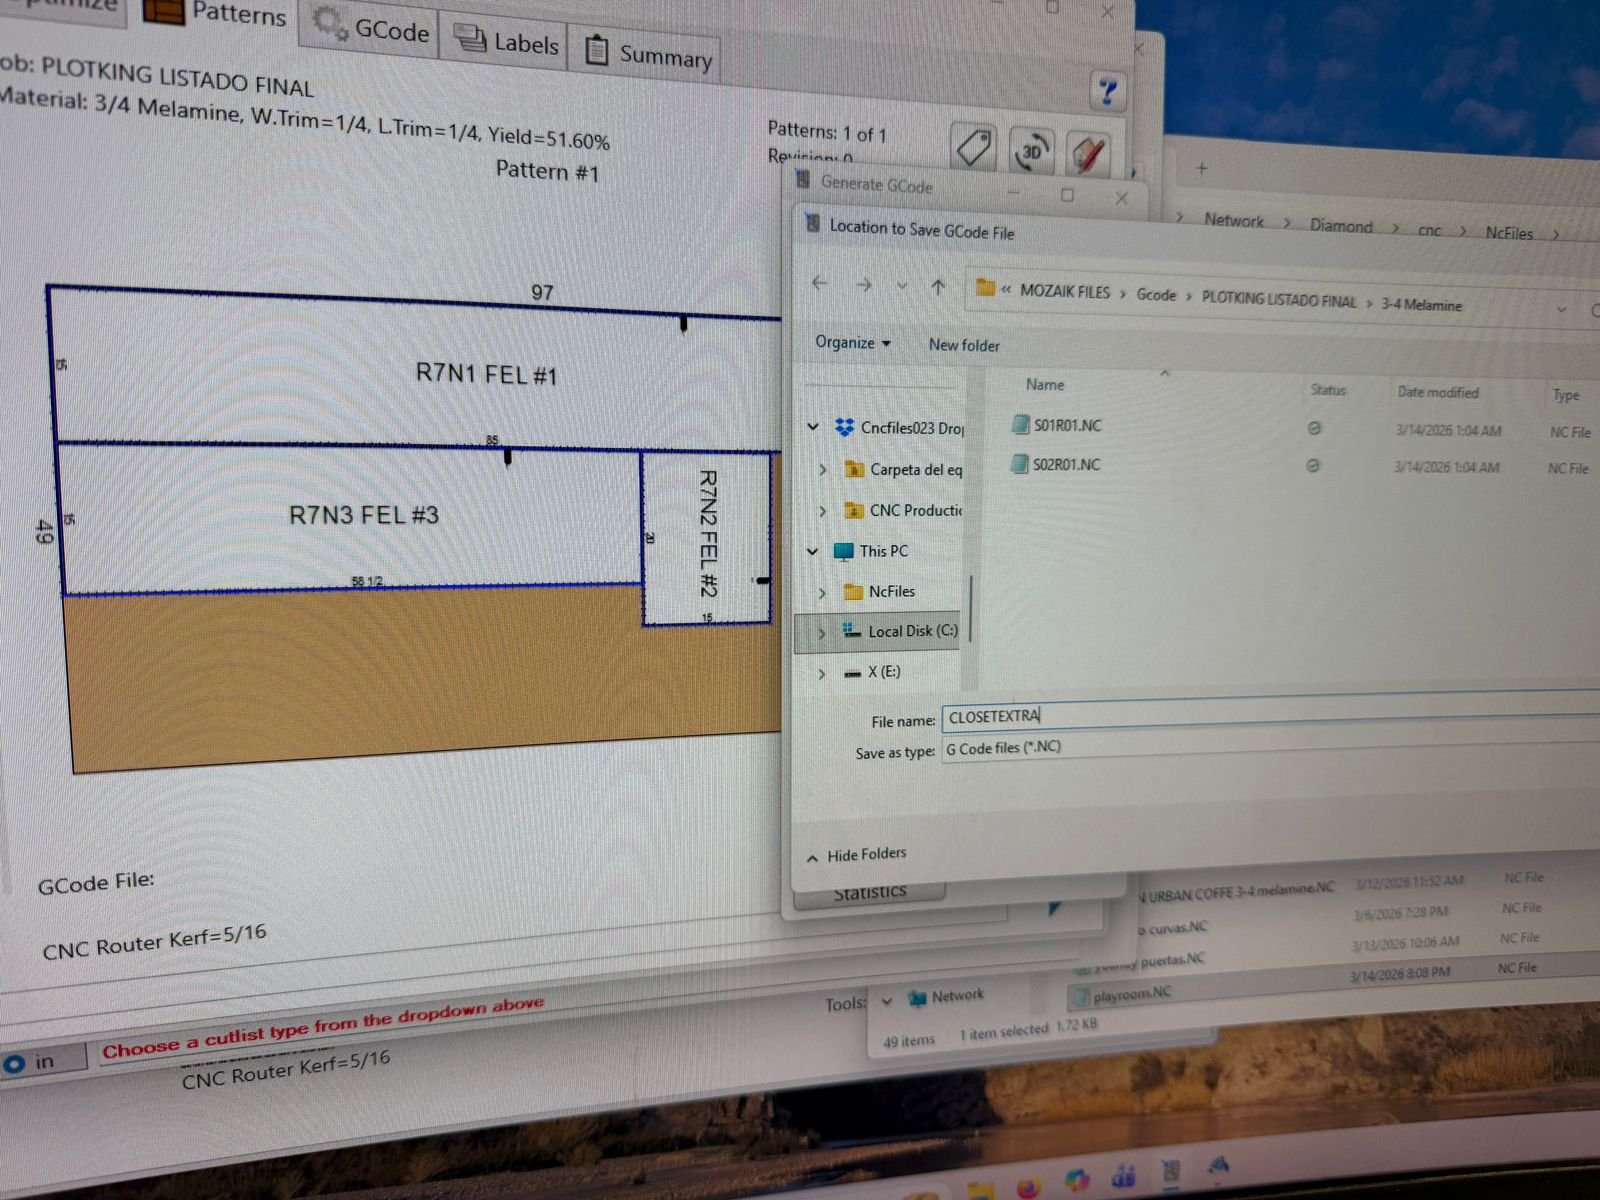The width and height of the screenshot is (1600, 1200).
Task: Expand the Carpeta del equipo folder
Action: pos(823,469)
